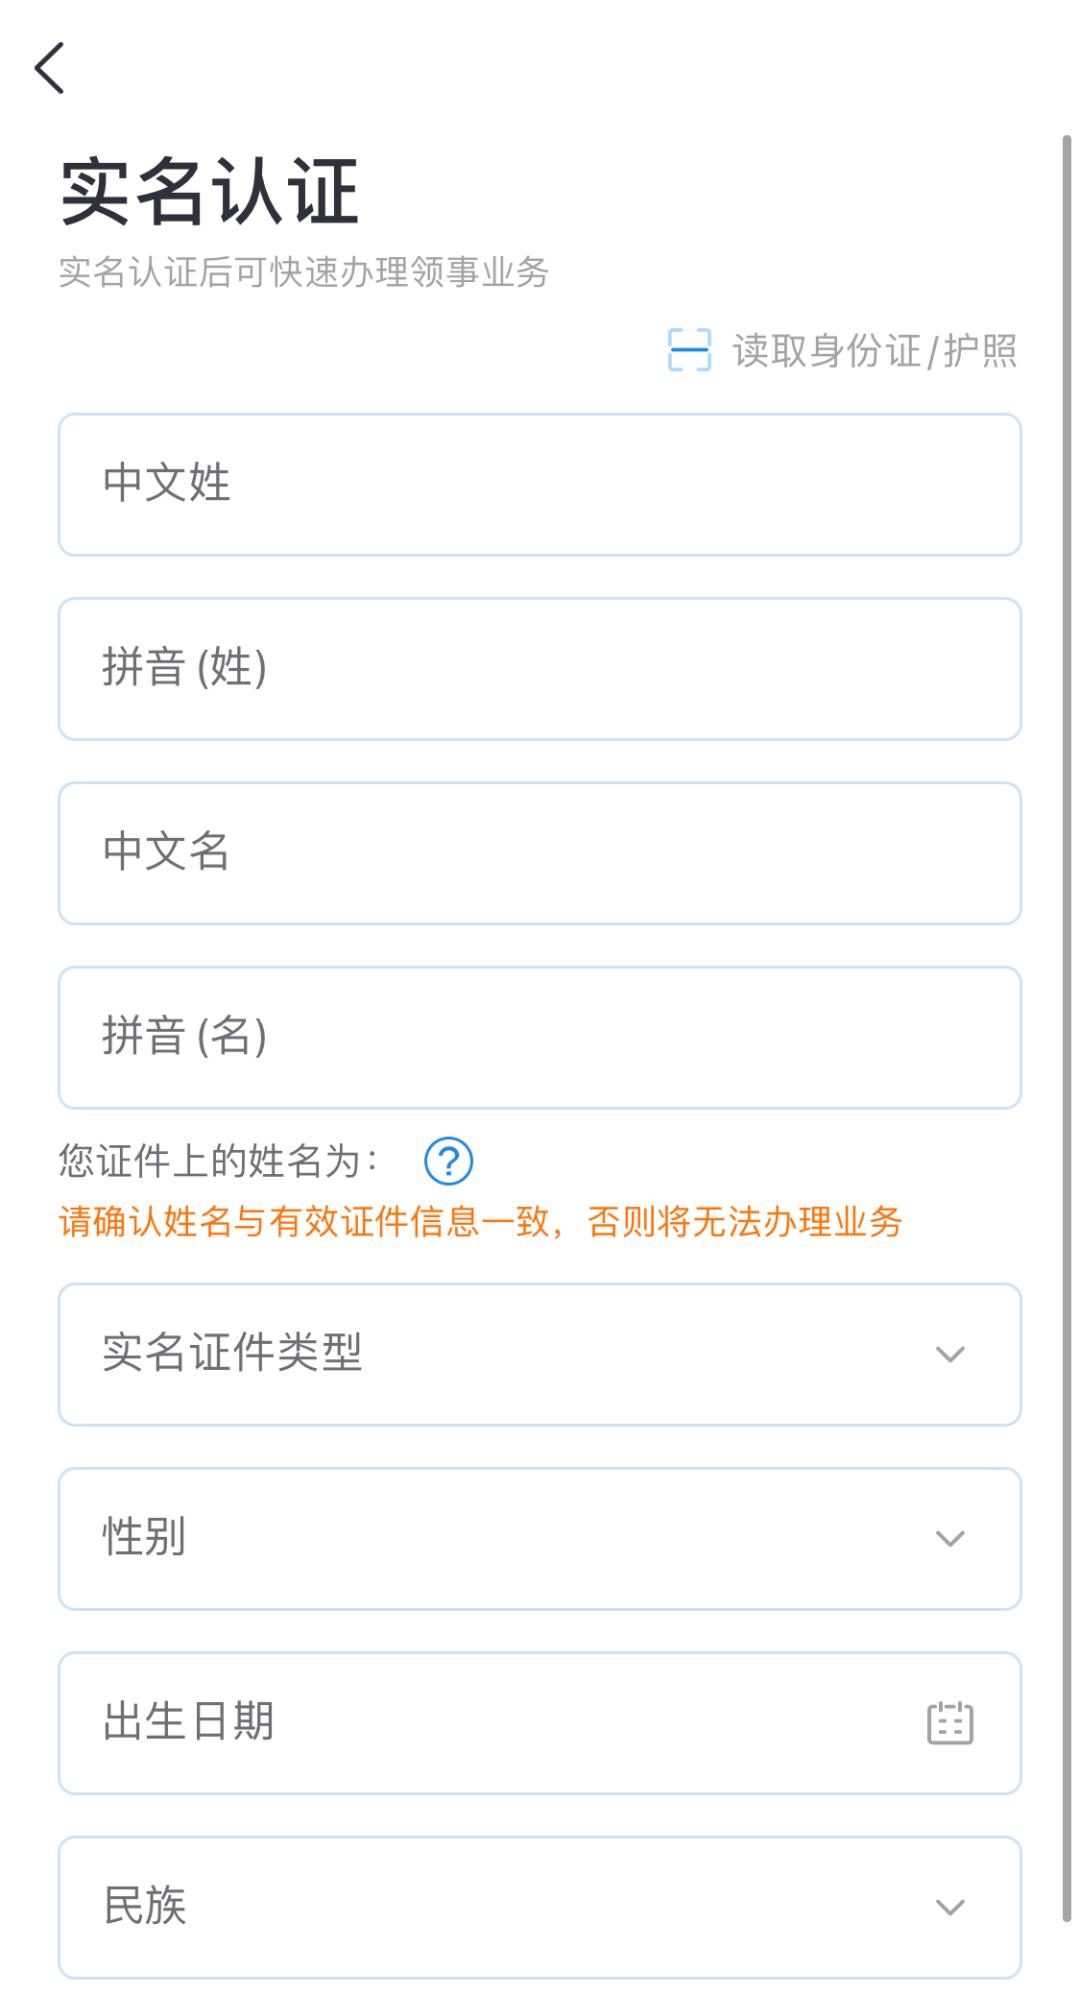Viewport: 1080px width, 1995px height.
Task: Tap the chevron icon in the 性别 row
Action: [x=948, y=1539]
